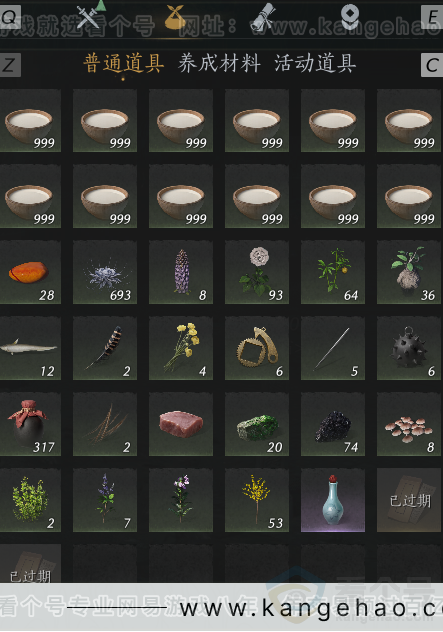Select the 普通道具 tab
This screenshot has height=632, width=443.
123,63
